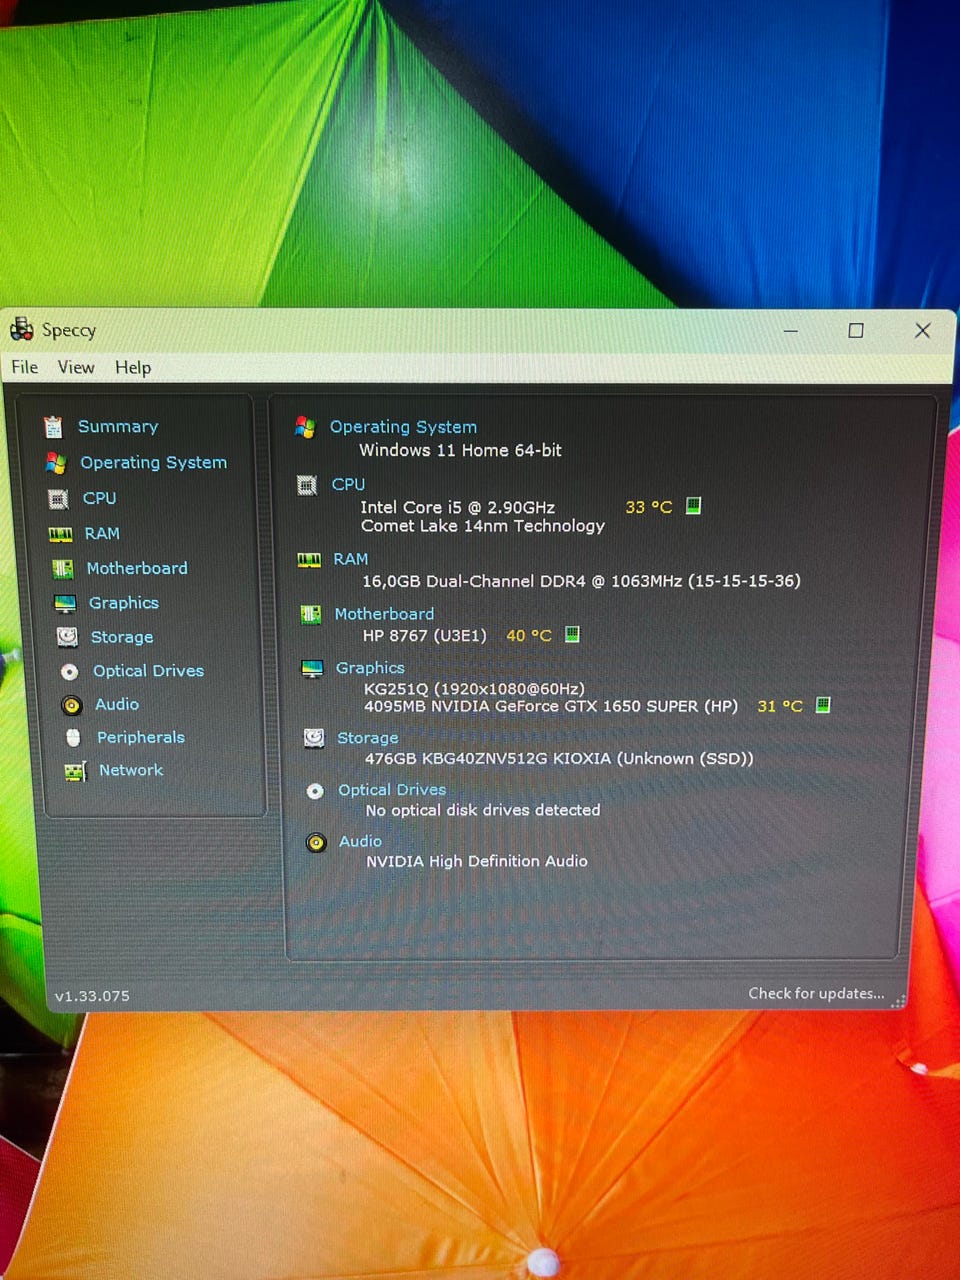Click the NVIDIA High Definition Audio text
The image size is (960, 1280).
[x=477, y=861]
